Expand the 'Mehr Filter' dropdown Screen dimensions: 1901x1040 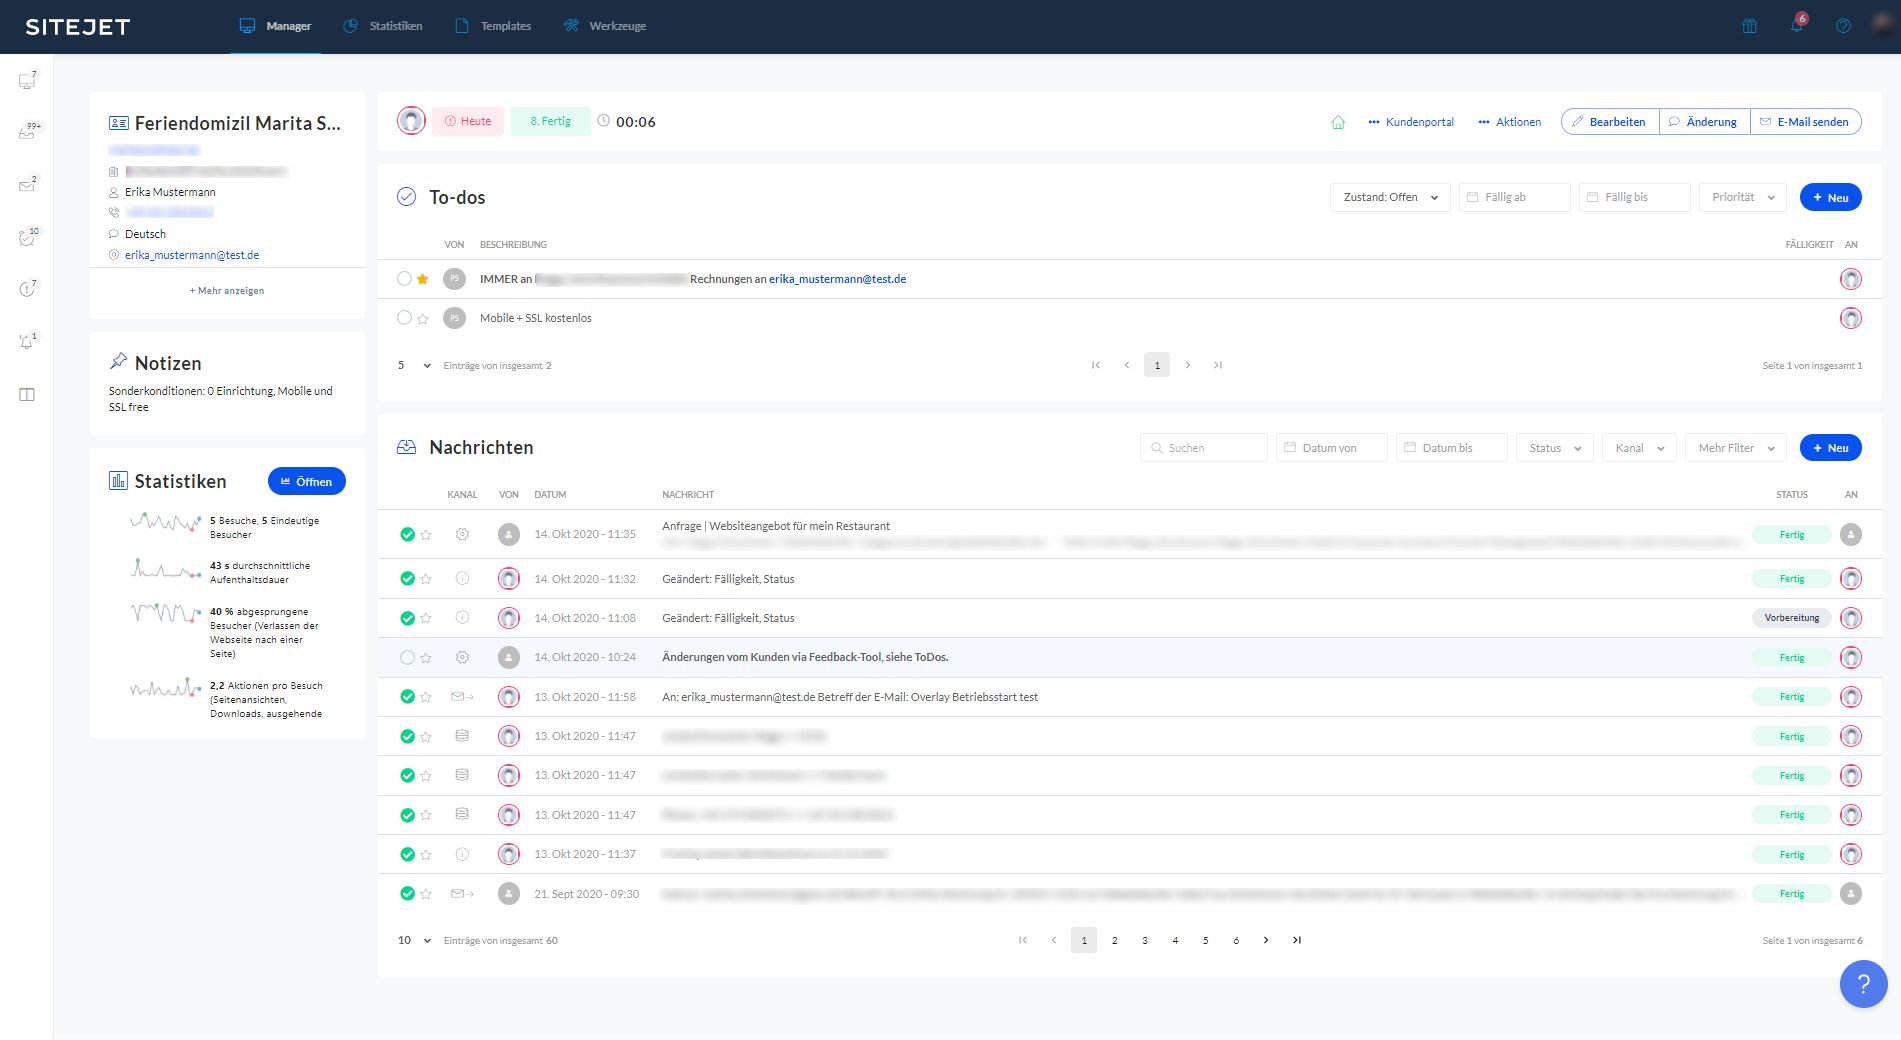coord(1735,448)
